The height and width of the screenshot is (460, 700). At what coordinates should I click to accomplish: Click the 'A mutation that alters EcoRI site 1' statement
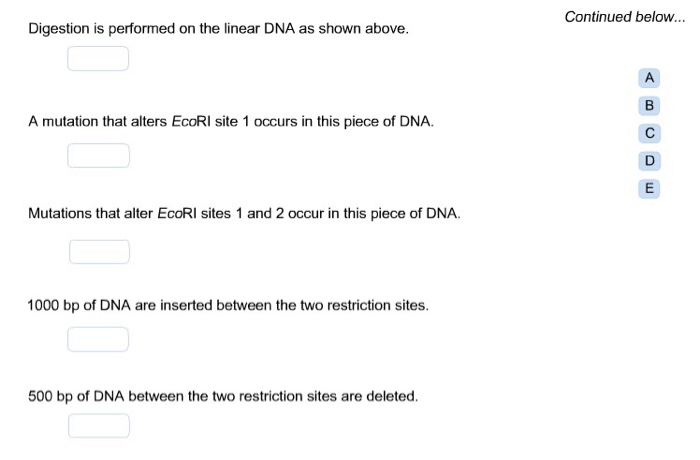coord(231,121)
